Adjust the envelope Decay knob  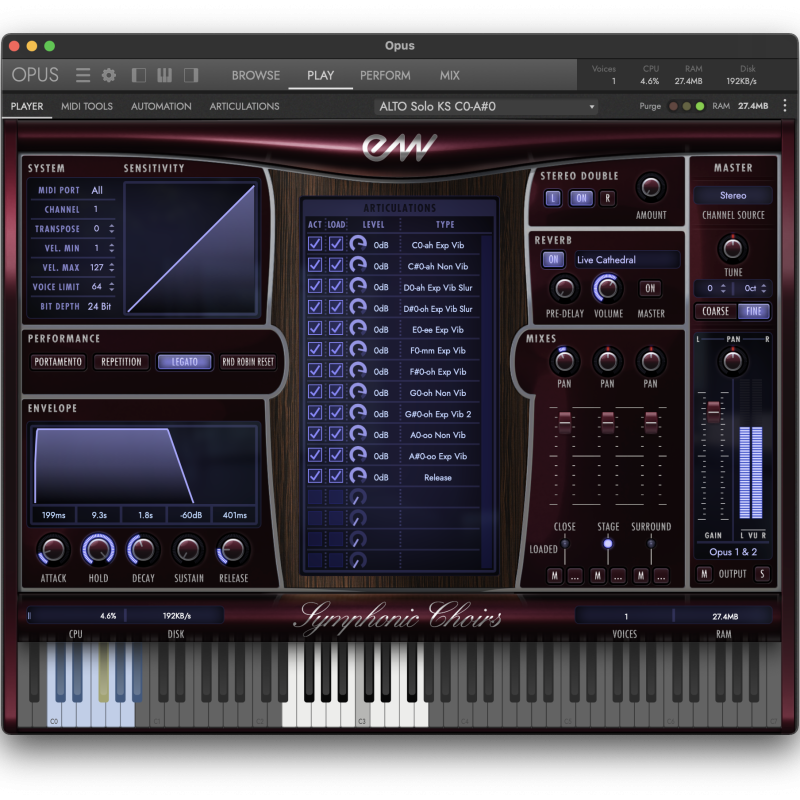pyautogui.click(x=143, y=550)
